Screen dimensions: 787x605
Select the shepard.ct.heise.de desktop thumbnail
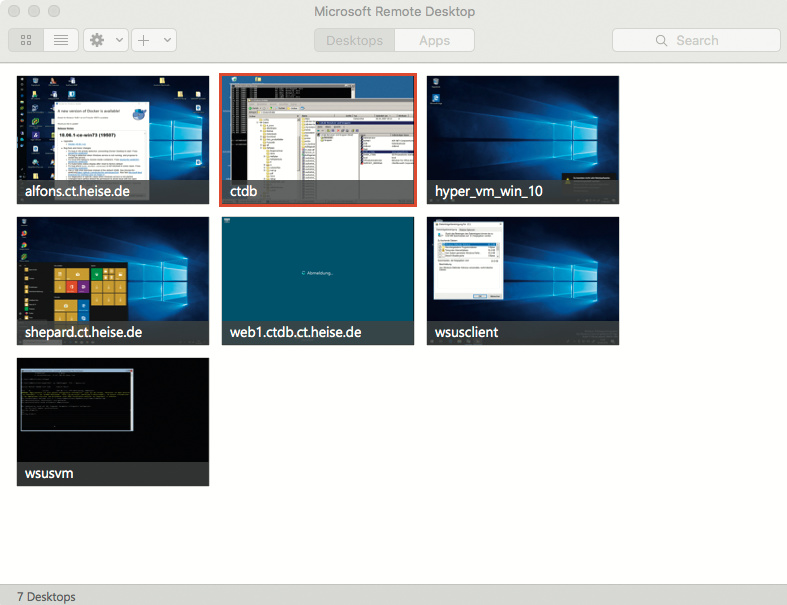[x=113, y=280]
